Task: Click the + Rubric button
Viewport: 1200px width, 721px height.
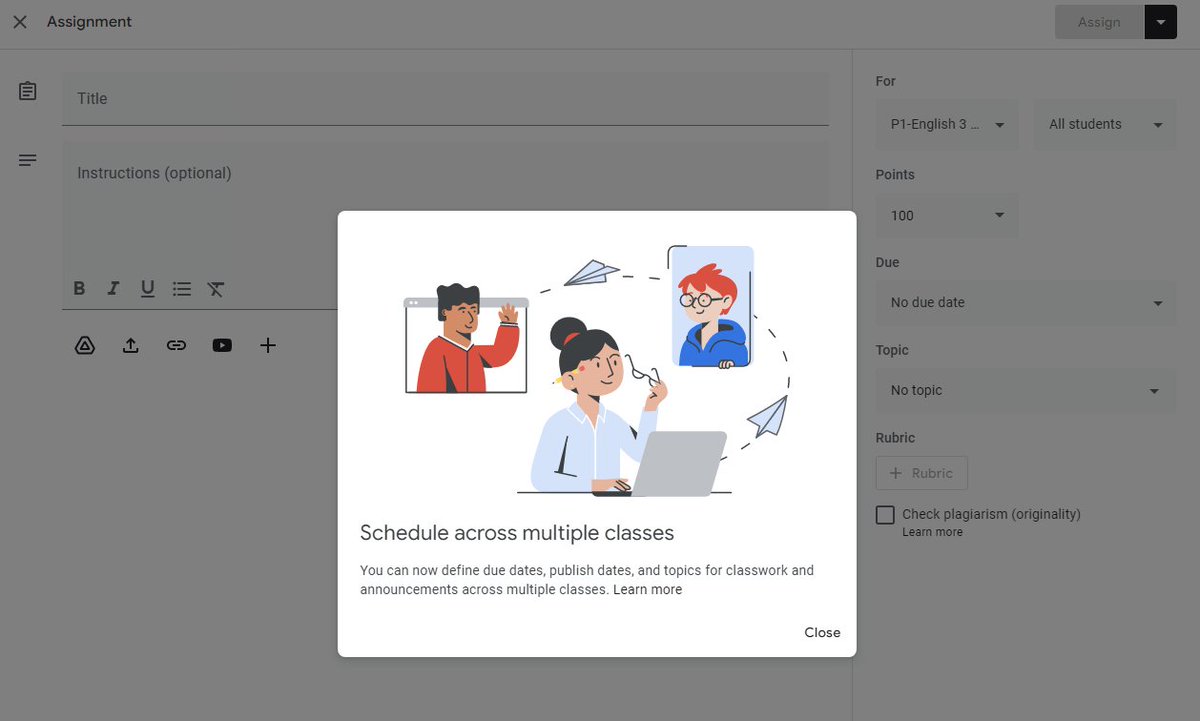Action: (x=922, y=473)
